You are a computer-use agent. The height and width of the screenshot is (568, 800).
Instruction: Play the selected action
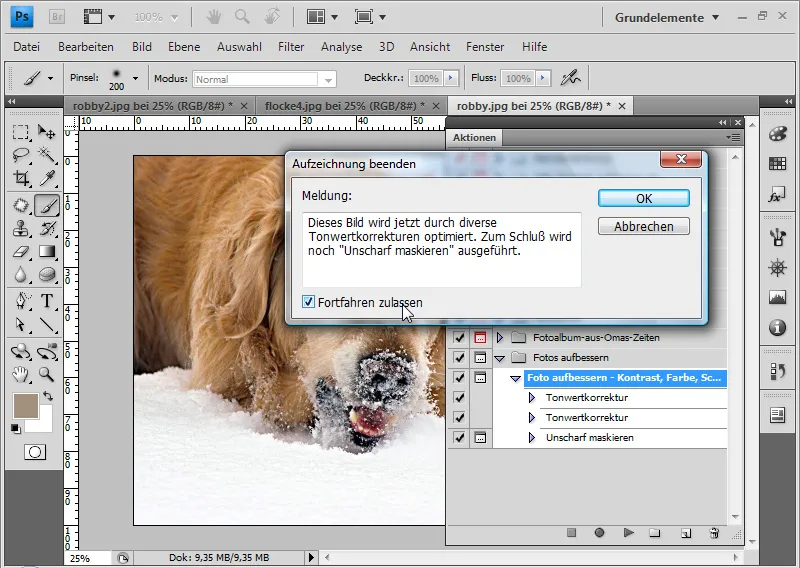[x=629, y=533]
